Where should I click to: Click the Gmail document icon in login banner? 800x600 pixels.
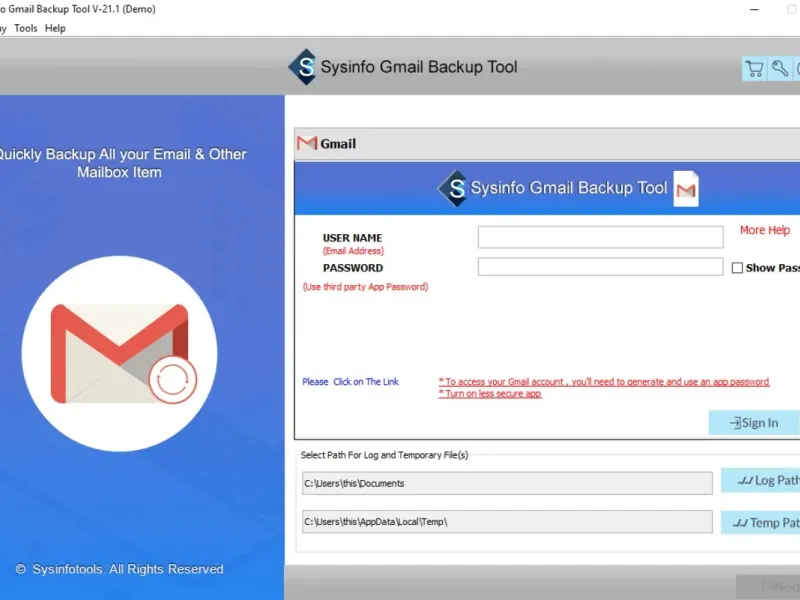[x=686, y=189]
